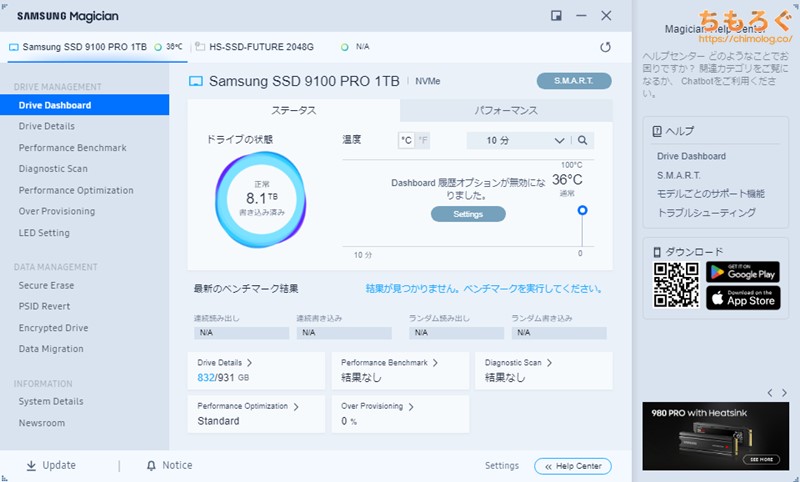Click the 980 PRO with Heatsink banner
The width and height of the screenshot is (800, 482).
715,436
